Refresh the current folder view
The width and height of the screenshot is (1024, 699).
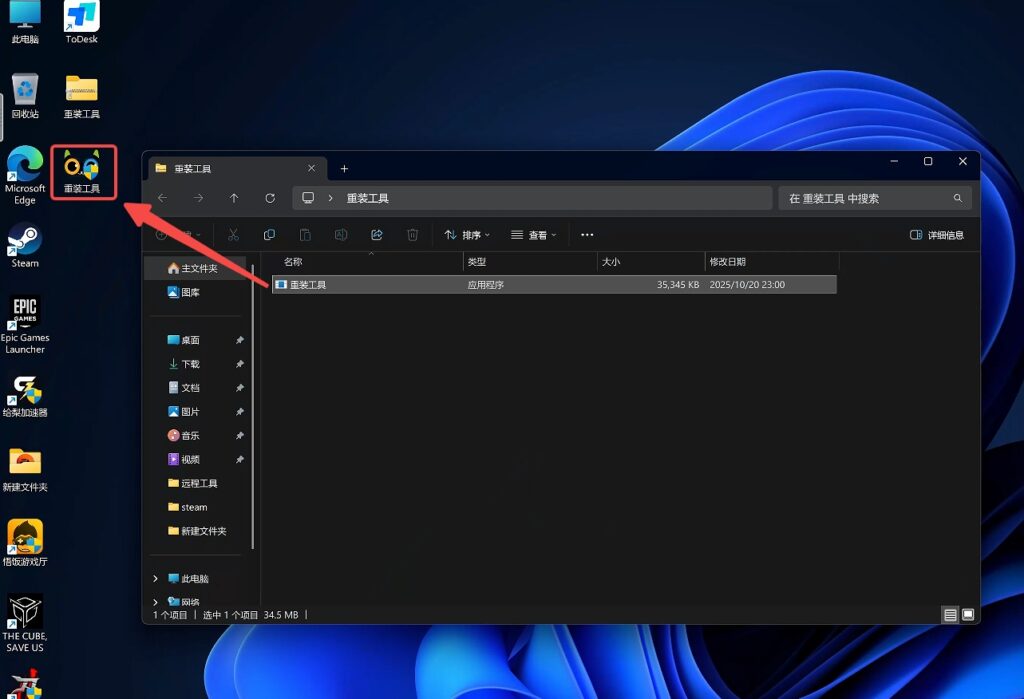tap(270, 198)
